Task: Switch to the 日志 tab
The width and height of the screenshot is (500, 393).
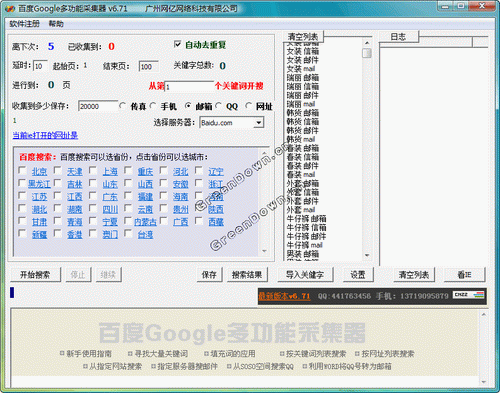Action: tap(399, 37)
